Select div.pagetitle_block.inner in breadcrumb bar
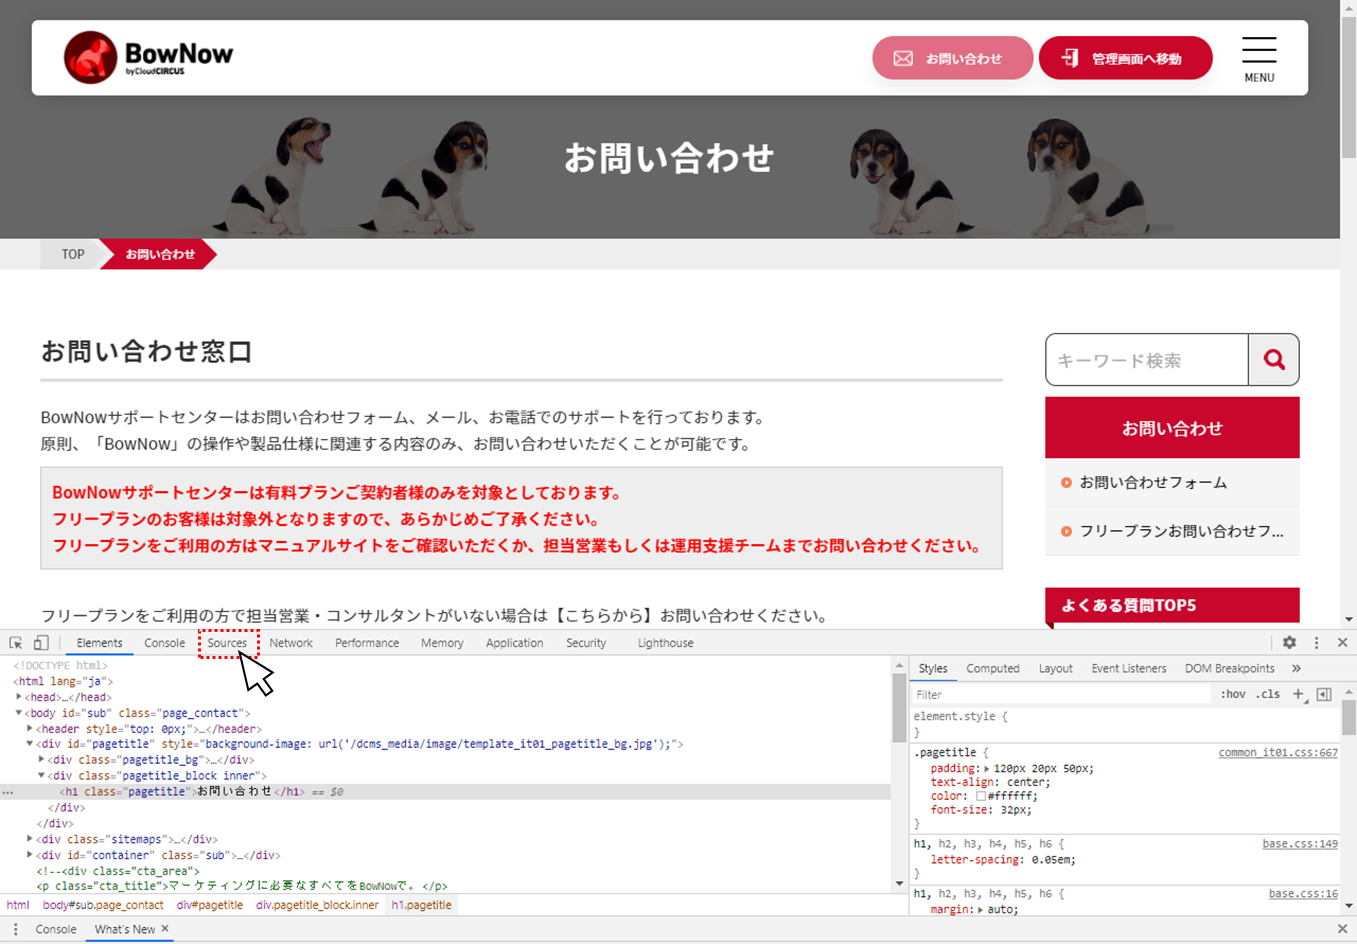The width and height of the screenshot is (1357, 944). [317, 905]
